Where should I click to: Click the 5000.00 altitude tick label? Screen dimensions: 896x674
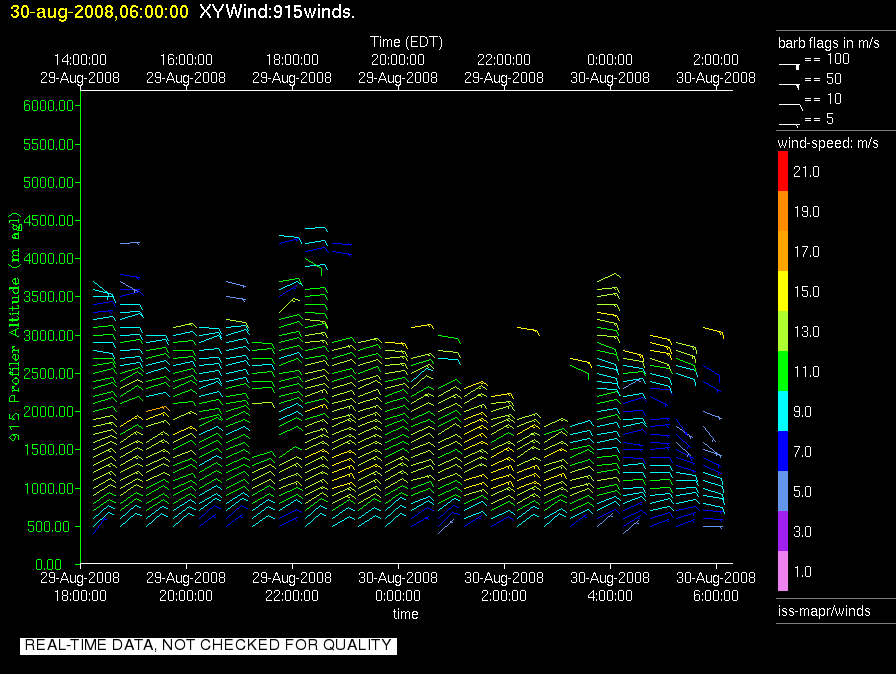[49, 183]
